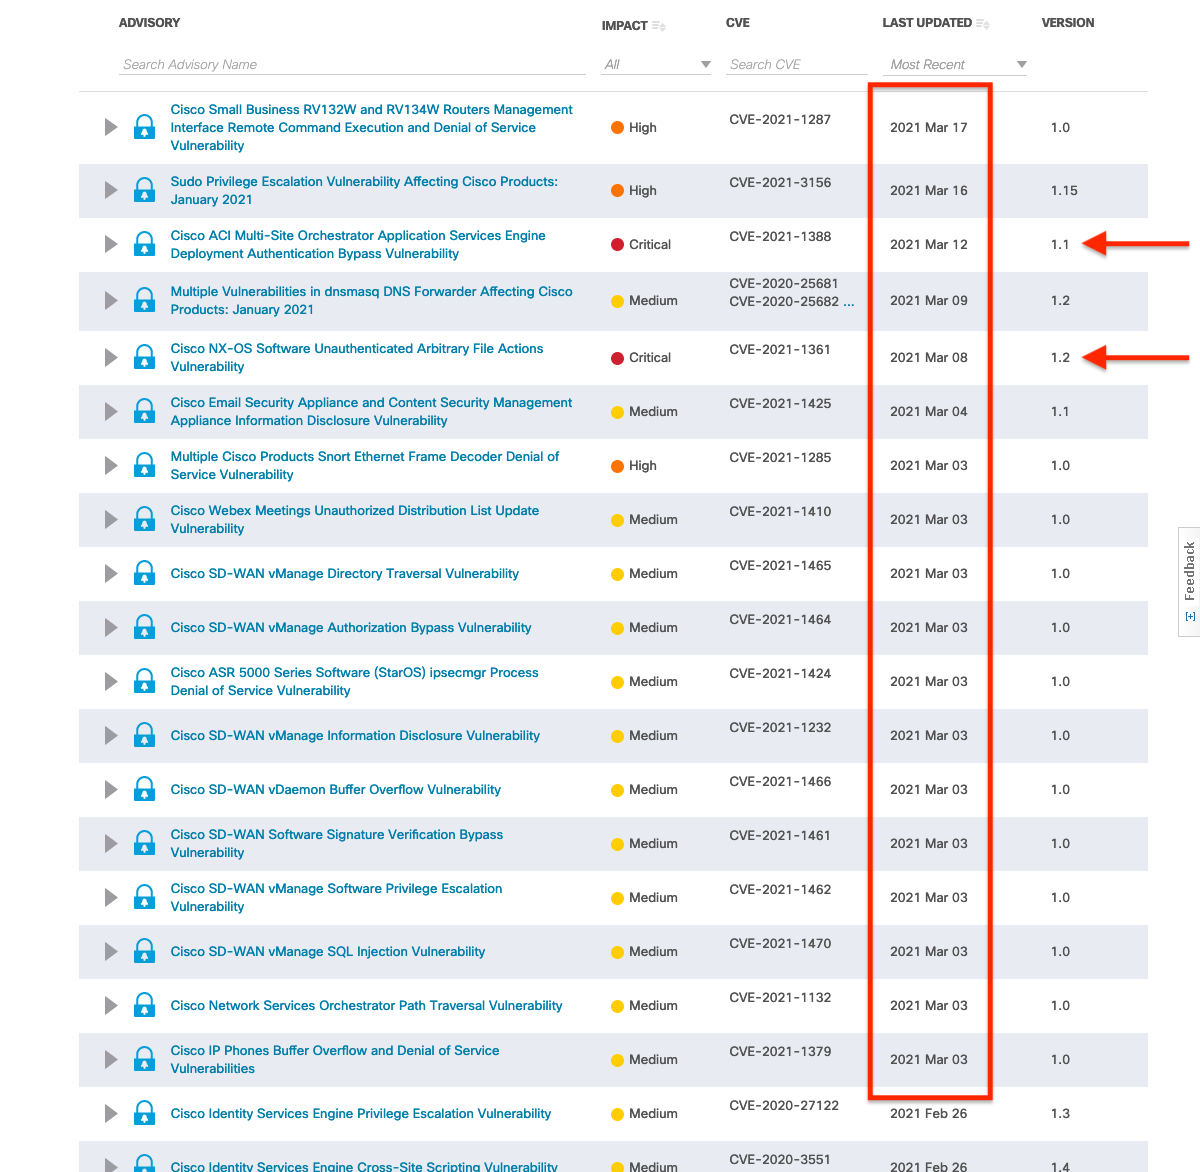
Task: Expand the vManage Directory Traversal row
Action: (x=111, y=573)
